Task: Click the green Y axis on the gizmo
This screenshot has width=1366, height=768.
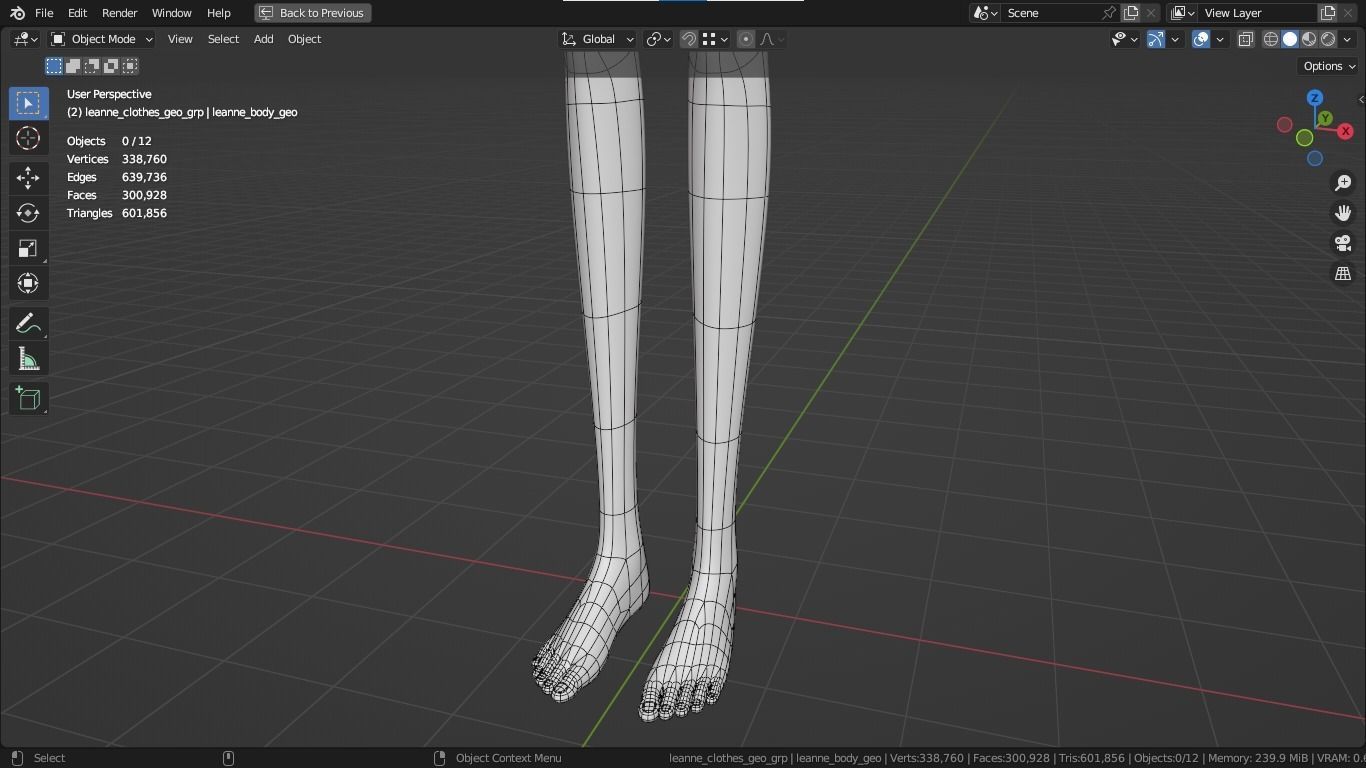Action: 1326,118
